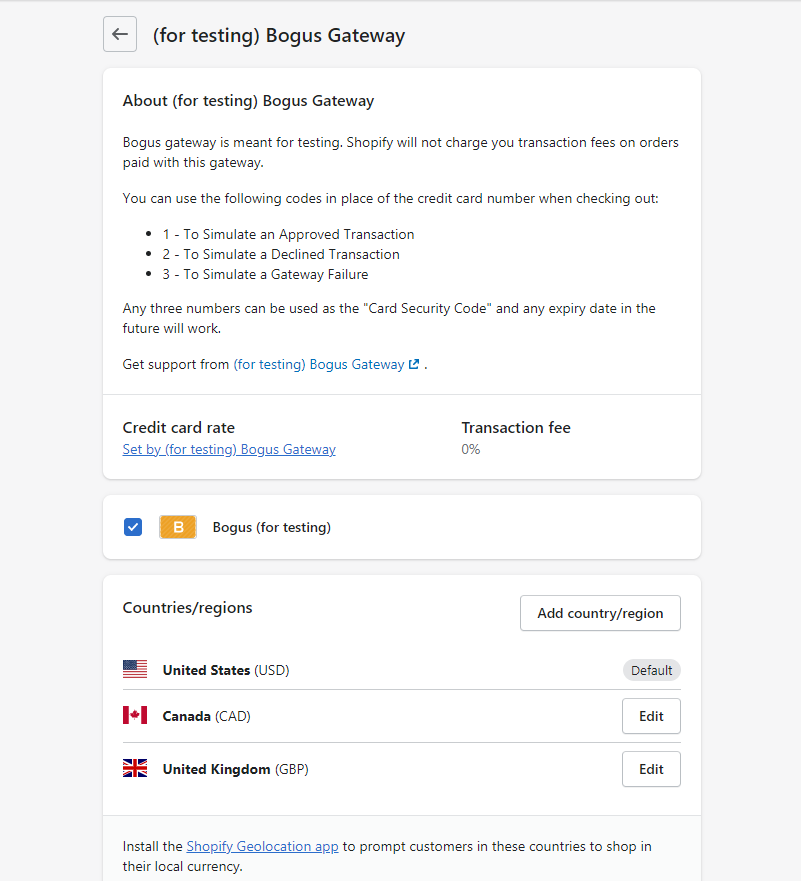Open the Set by Bogus Gateway rate link

229,449
